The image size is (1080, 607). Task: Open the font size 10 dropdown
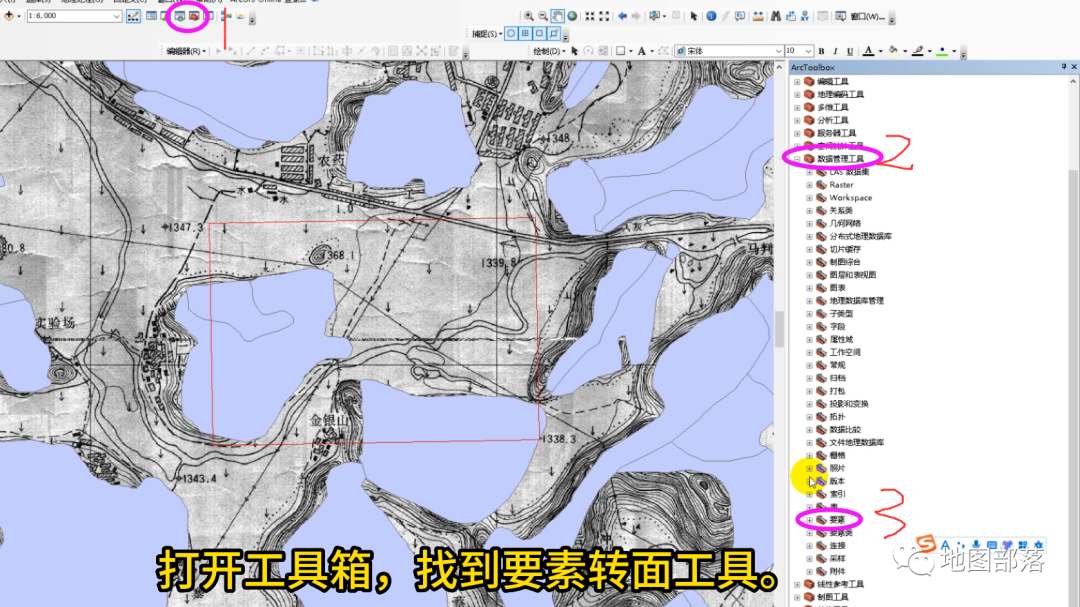coord(808,51)
